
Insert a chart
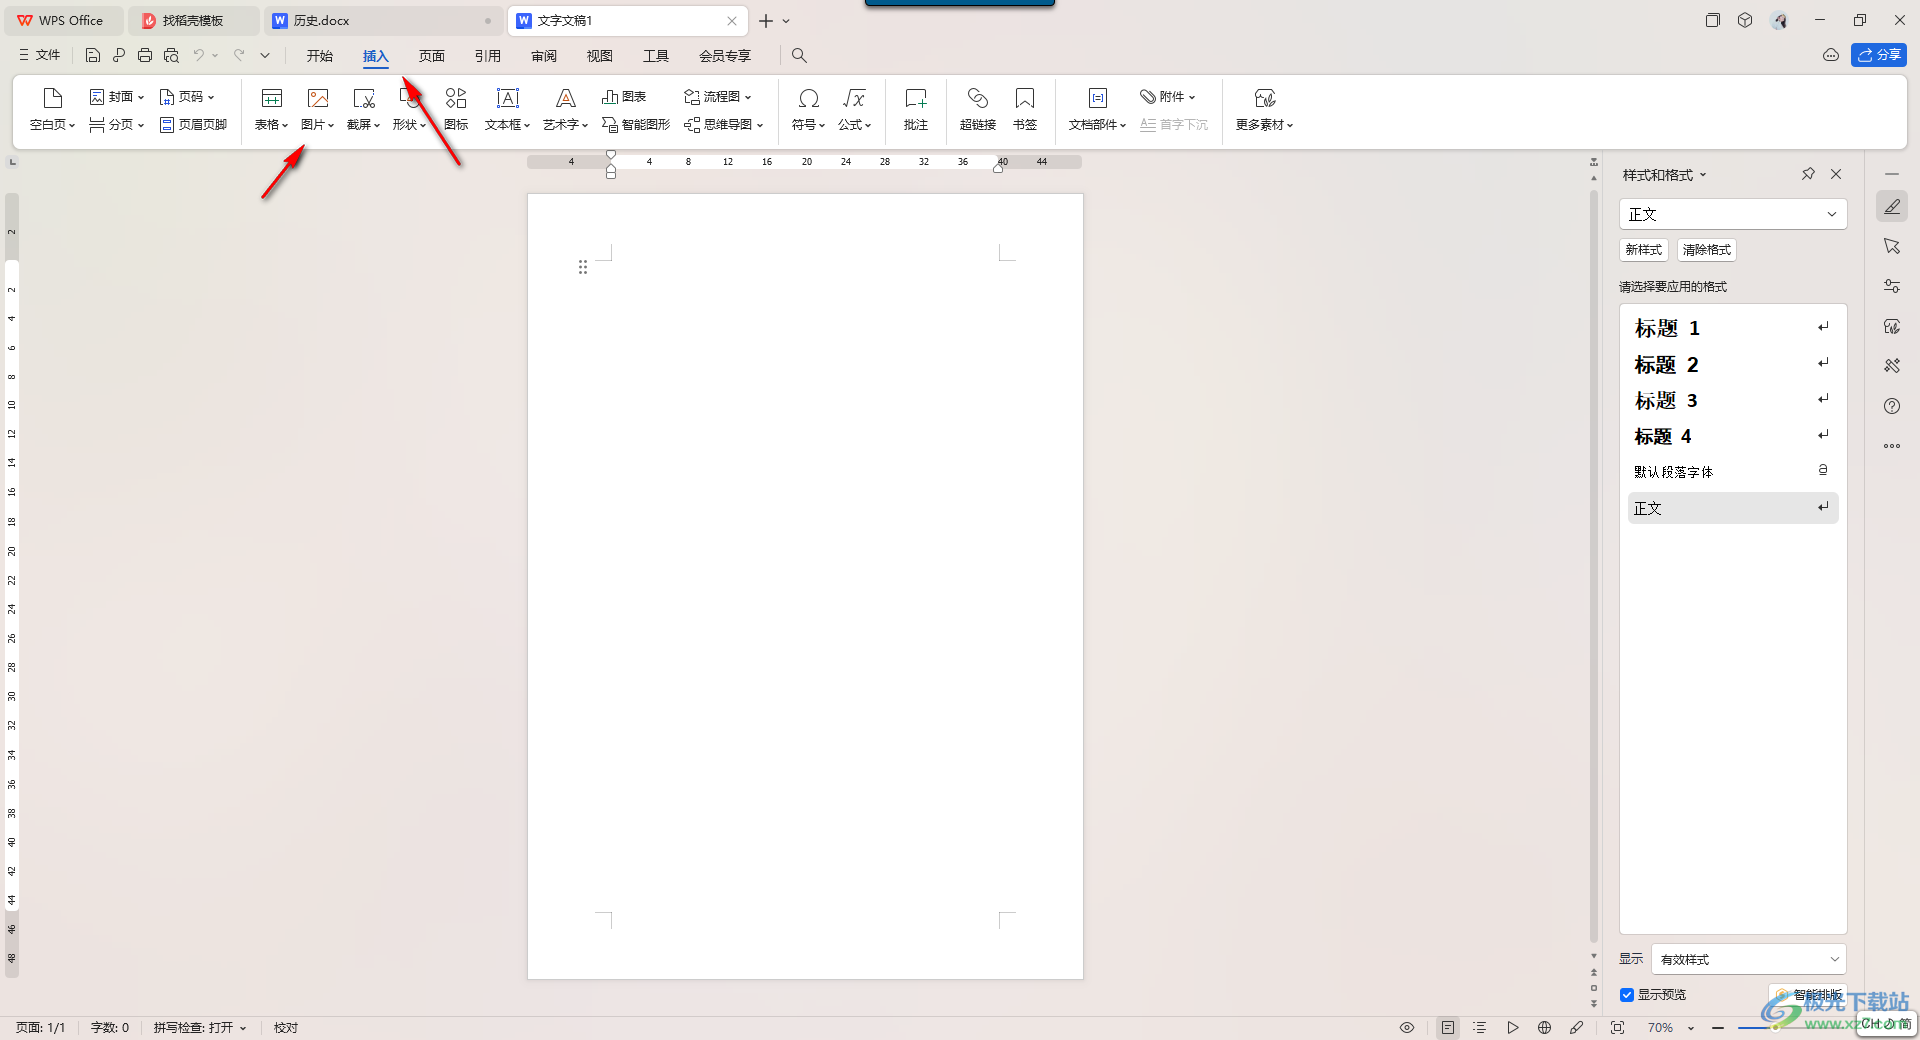click(x=624, y=97)
